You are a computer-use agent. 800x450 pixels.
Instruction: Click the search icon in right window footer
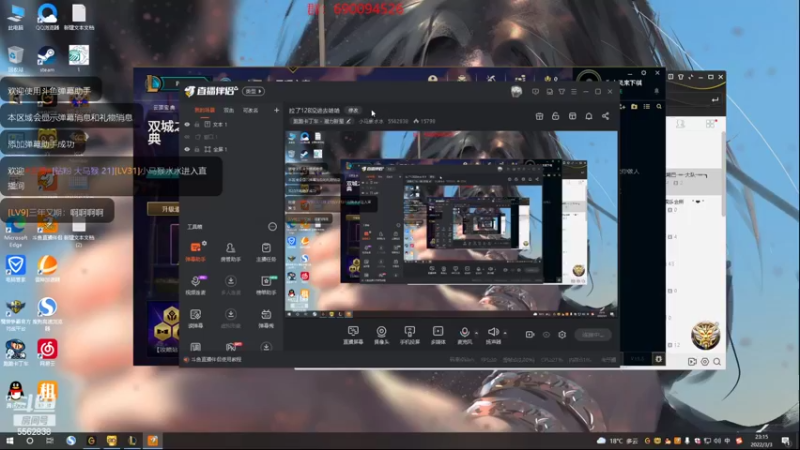pyautogui.click(x=717, y=362)
